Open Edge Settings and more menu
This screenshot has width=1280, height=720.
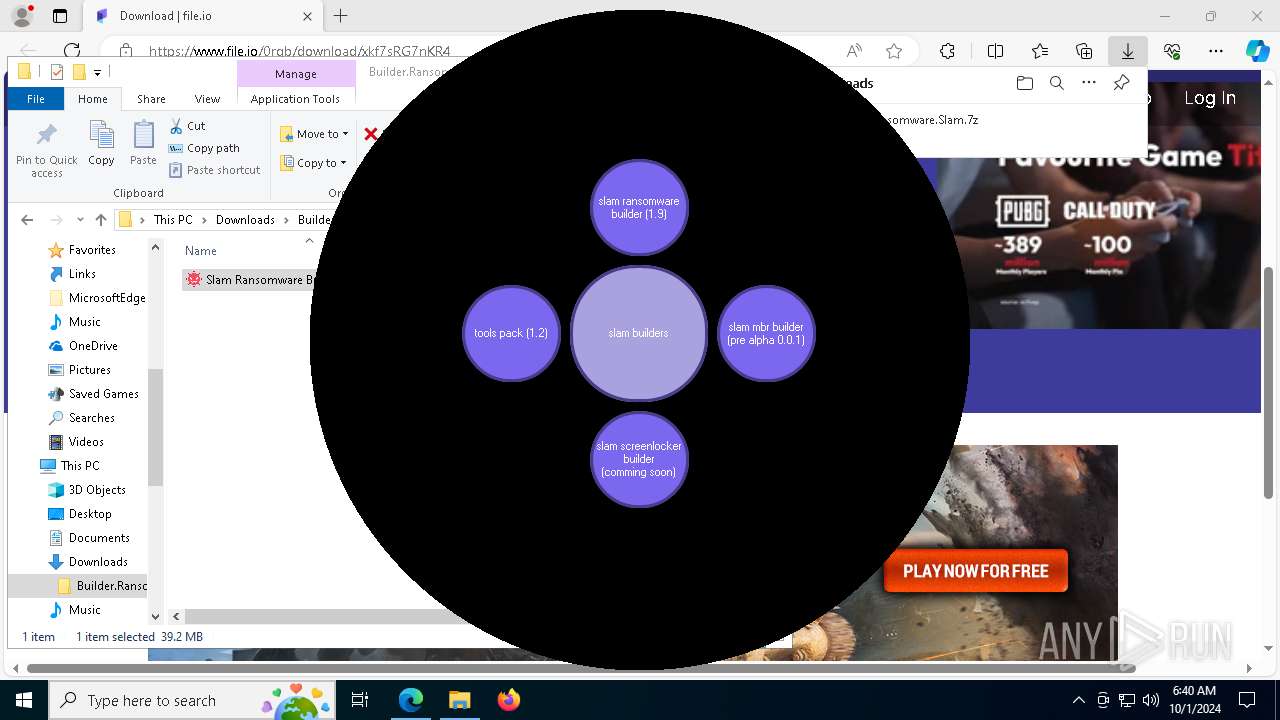[x=1216, y=51]
